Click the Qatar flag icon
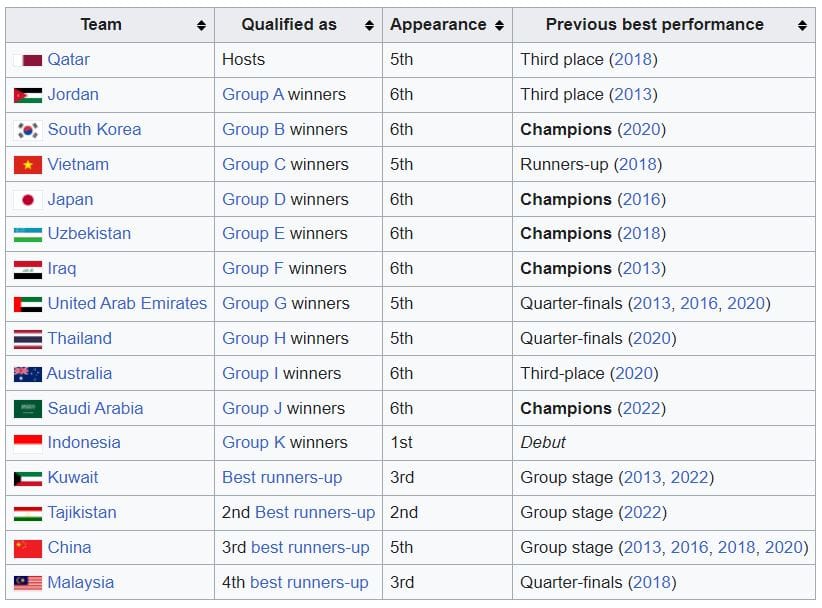The width and height of the screenshot is (822, 608). tap(28, 60)
